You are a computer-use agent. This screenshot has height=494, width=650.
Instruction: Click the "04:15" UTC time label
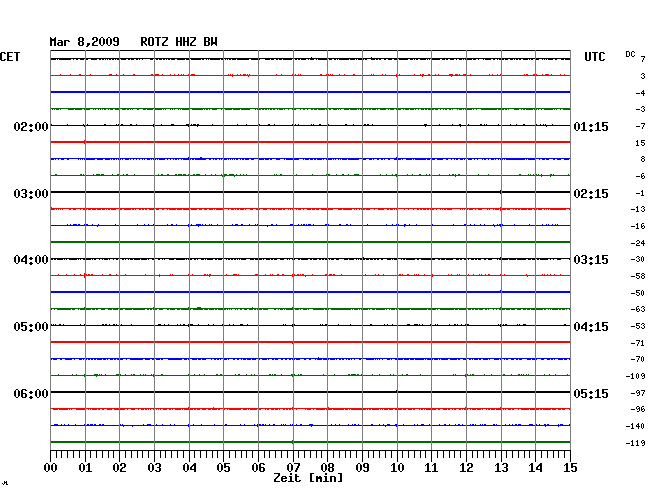pos(591,327)
